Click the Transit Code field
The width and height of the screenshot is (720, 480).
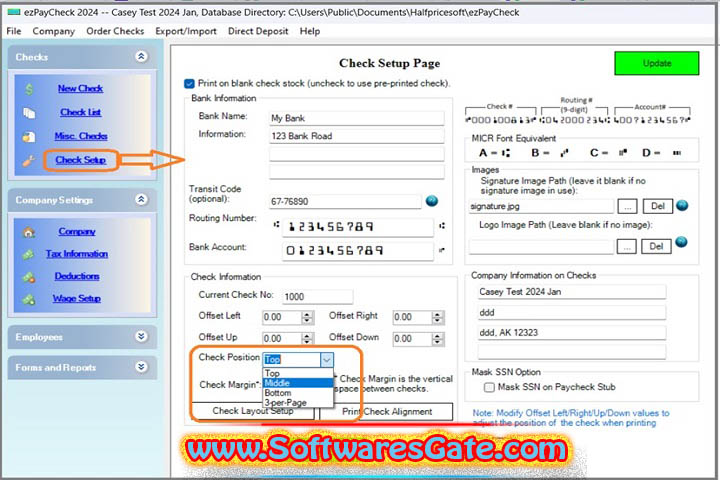345,202
